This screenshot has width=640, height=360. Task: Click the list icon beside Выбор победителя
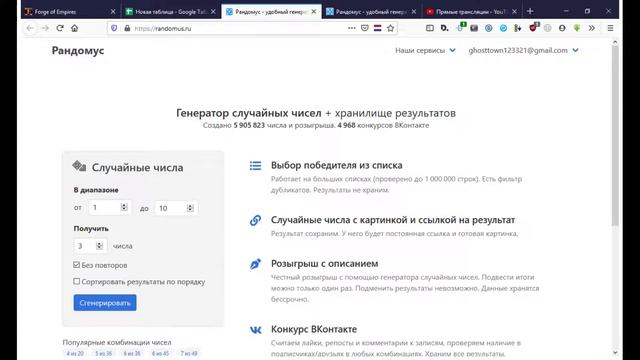[256, 165]
